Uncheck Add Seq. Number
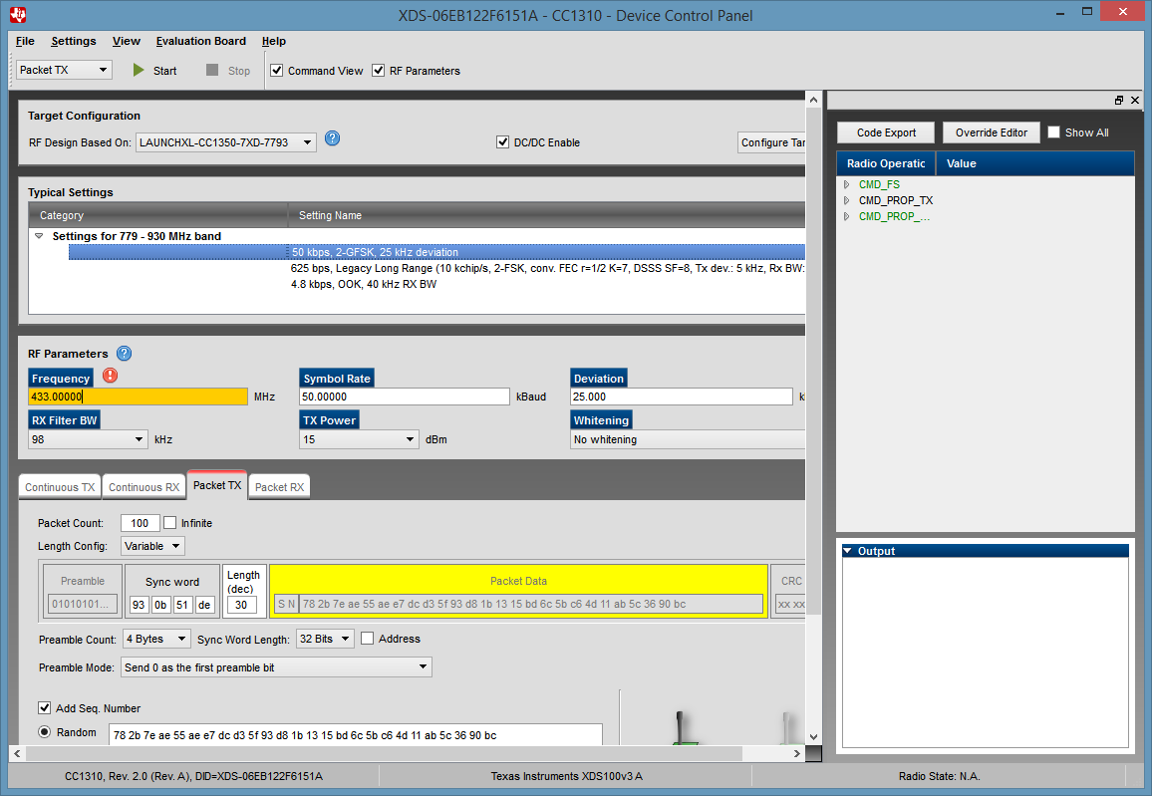The height and width of the screenshot is (796, 1152). (x=44, y=708)
